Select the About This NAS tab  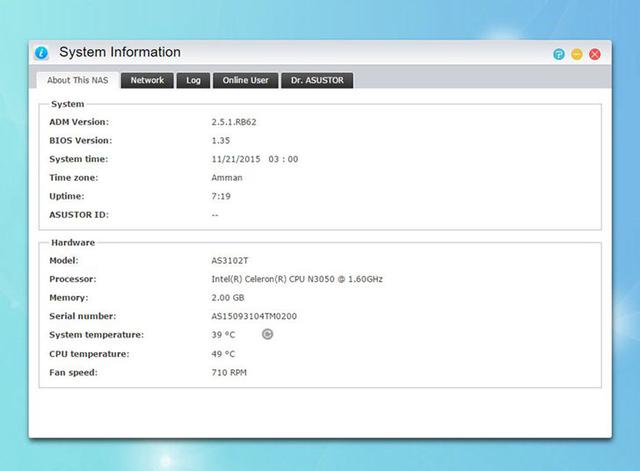pyautogui.click(x=78, y=80)
